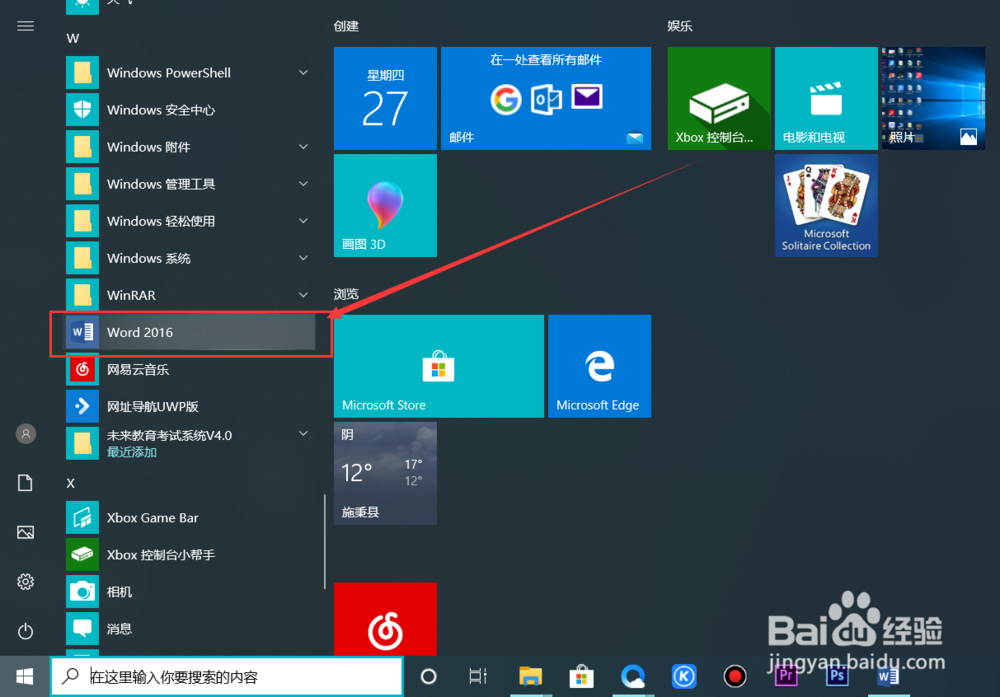
Task: Open File Explorer from taskbar
Action: coord(530,677)
